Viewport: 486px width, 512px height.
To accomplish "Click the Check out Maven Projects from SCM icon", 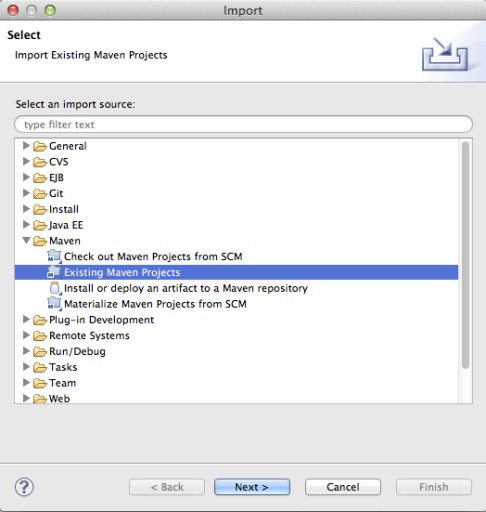I will pos(54,256).
